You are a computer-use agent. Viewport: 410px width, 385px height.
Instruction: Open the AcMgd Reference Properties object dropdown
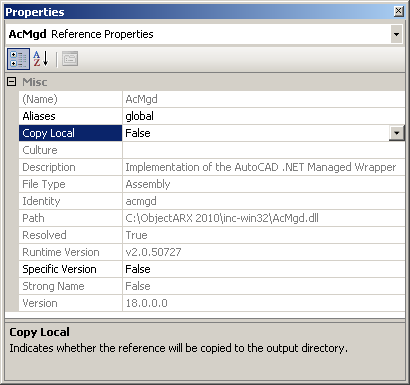(396, 34)
